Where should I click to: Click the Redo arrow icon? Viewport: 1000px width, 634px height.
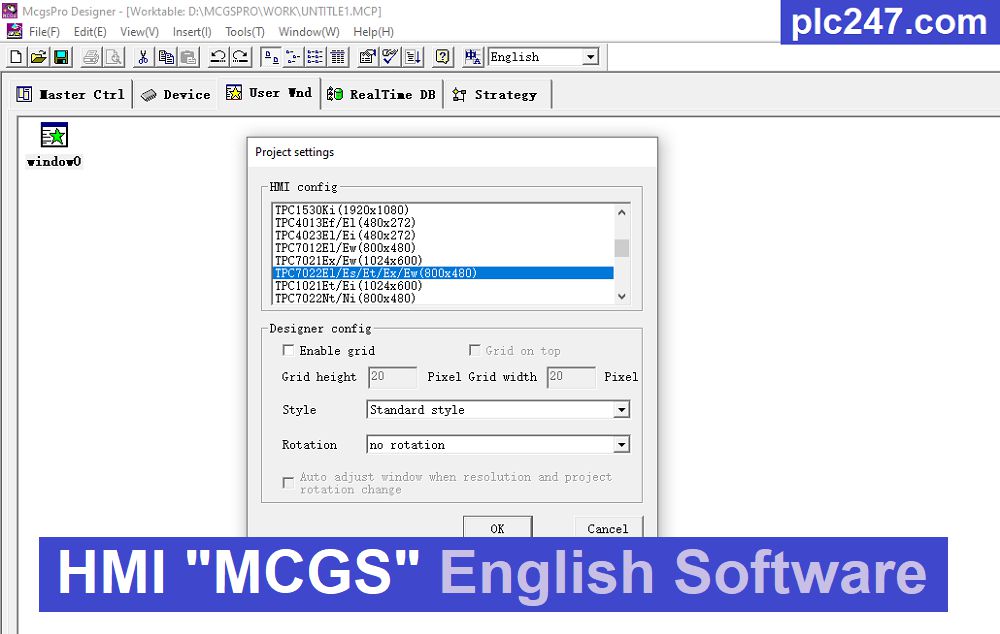241,57
